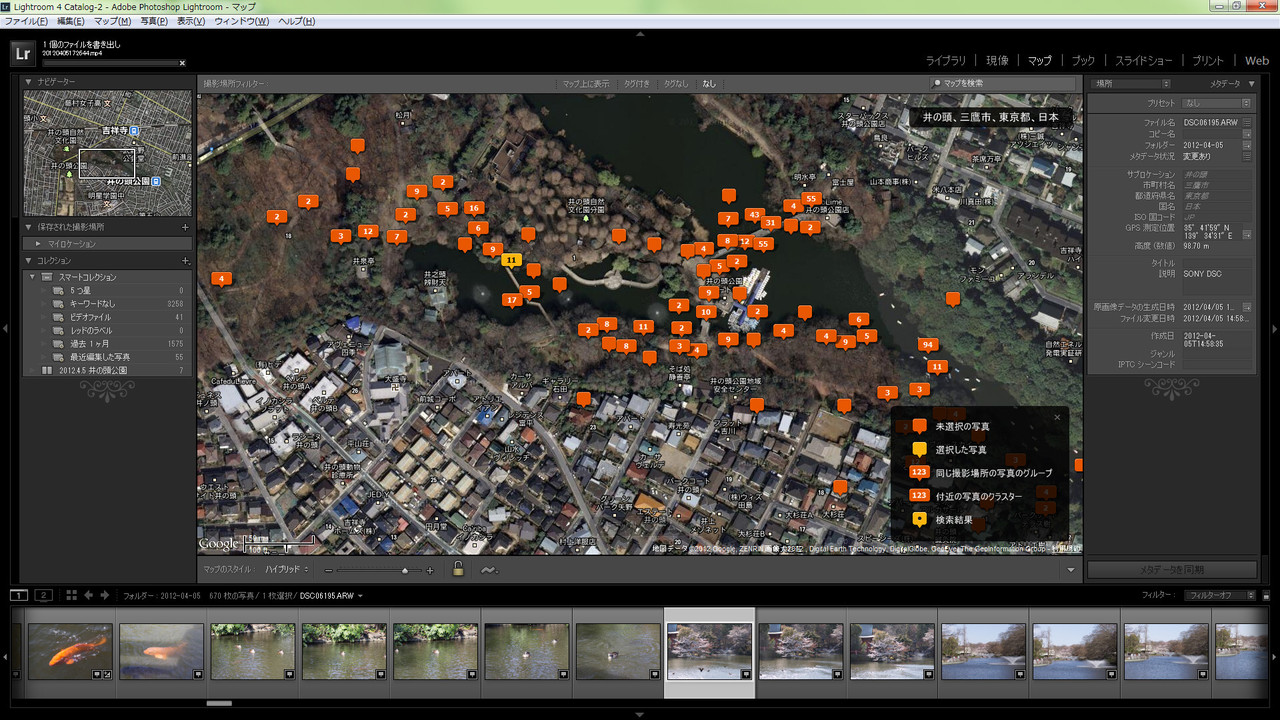Add a new collection with plus icon
The image size is (1280, 720).
[185, 260]
